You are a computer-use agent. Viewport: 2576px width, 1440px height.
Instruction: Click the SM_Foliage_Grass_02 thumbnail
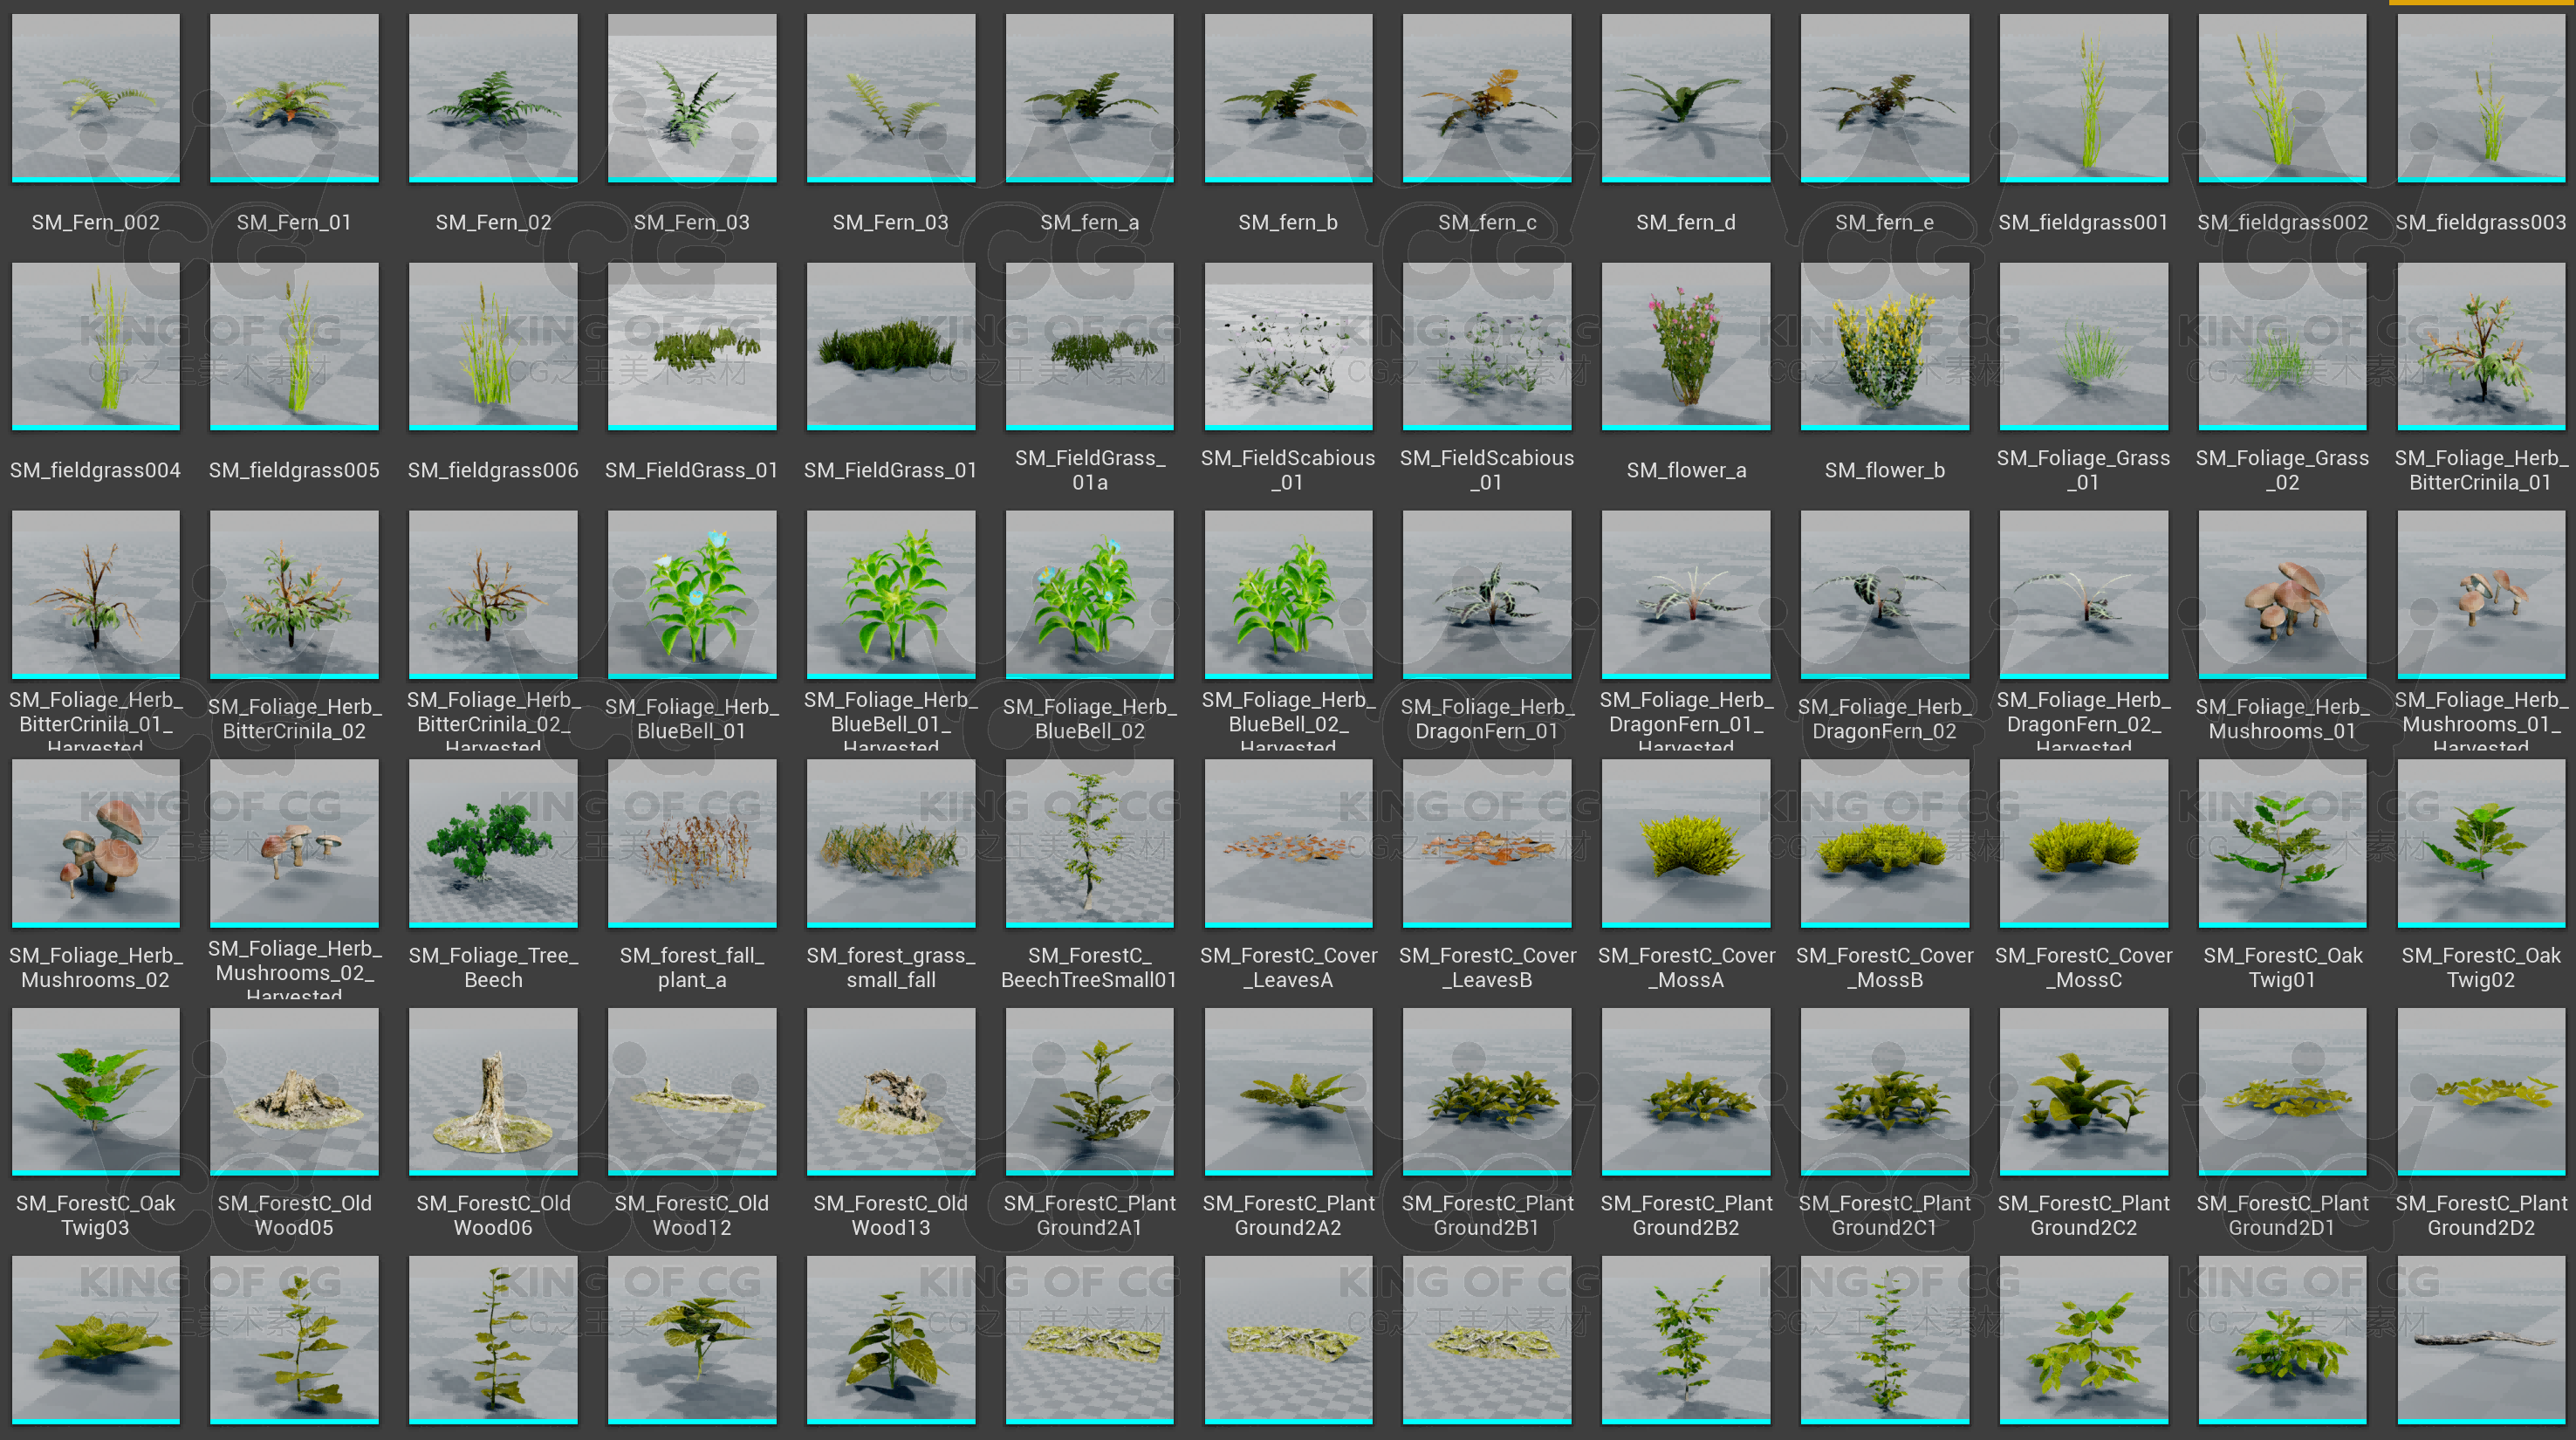click(2281, 346)
